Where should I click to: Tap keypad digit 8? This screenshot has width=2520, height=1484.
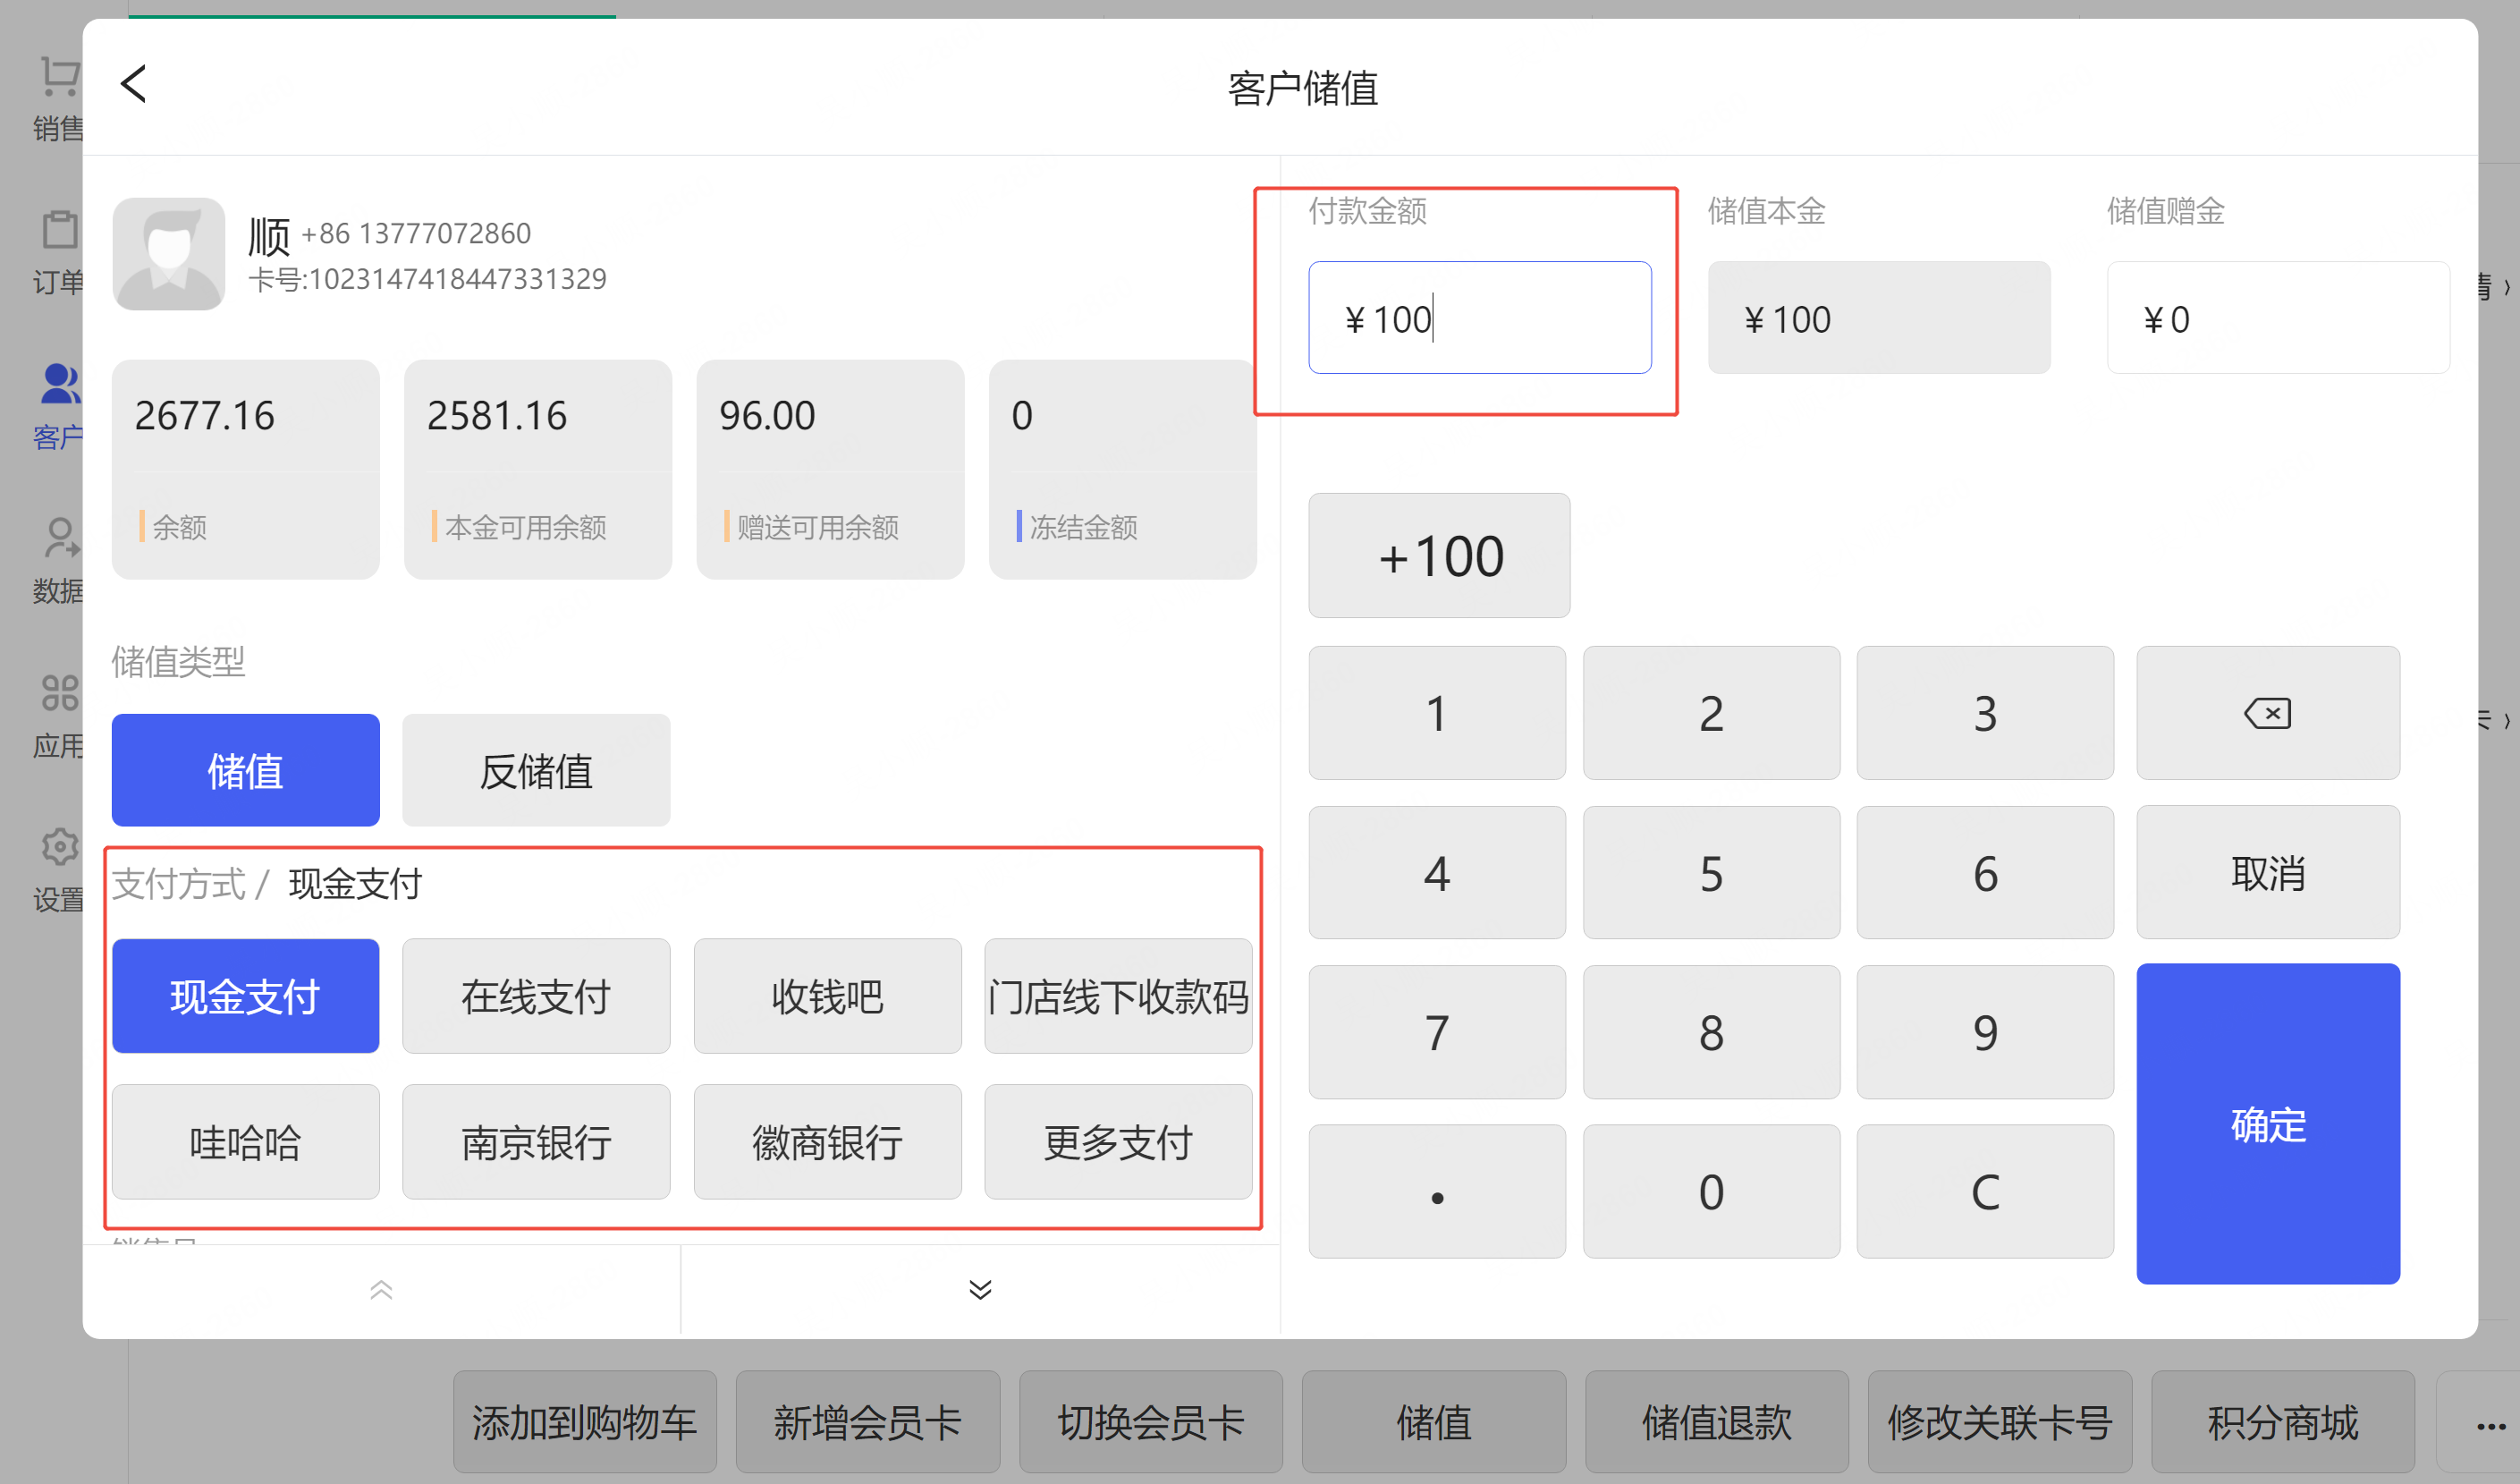(x=1711, y=1032)
